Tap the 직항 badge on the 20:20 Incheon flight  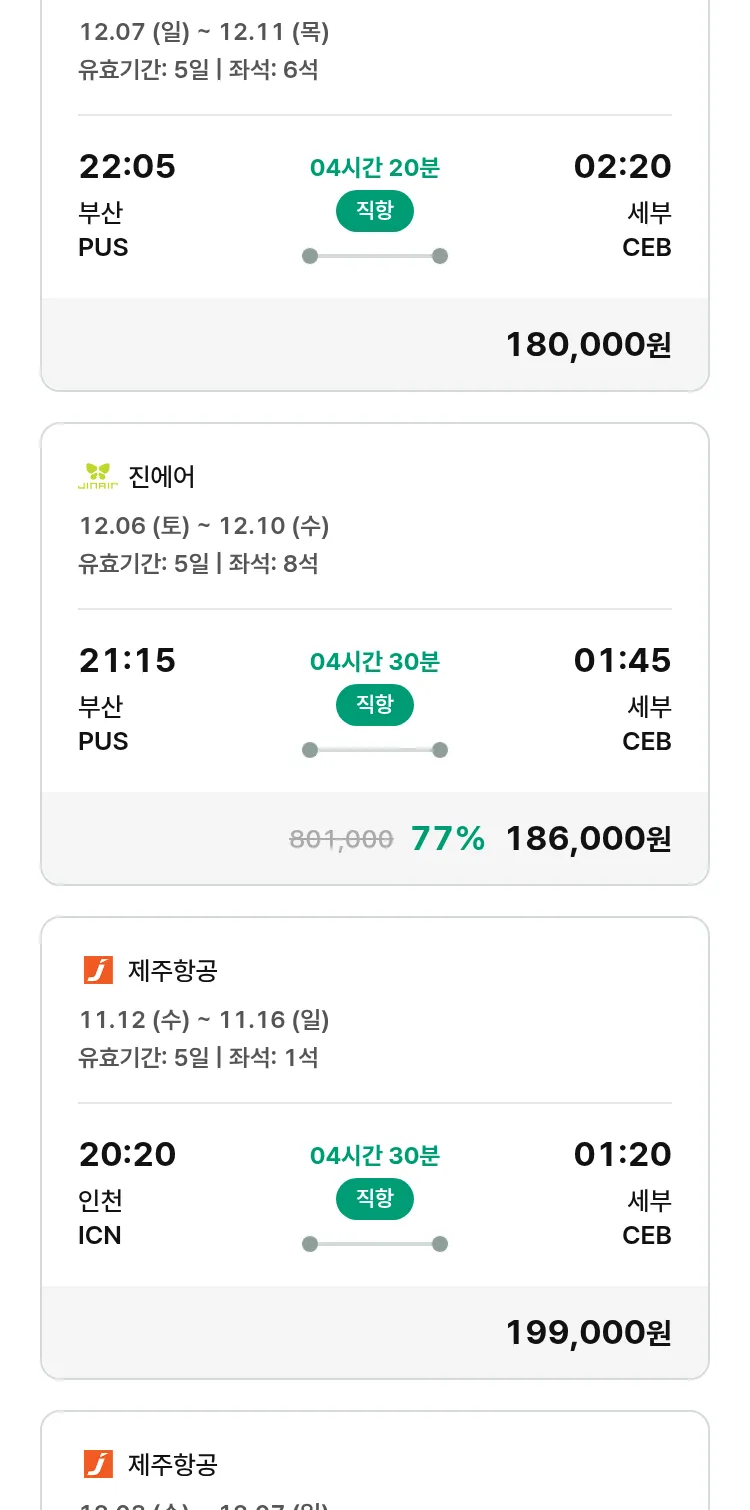[374, 1199]
